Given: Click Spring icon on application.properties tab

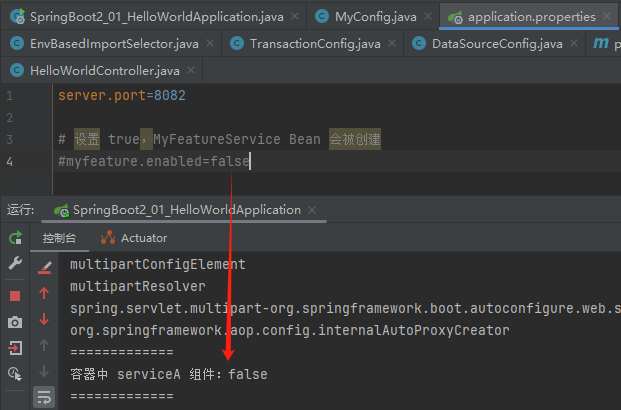Looking at the screenshot, I should 455,17.
